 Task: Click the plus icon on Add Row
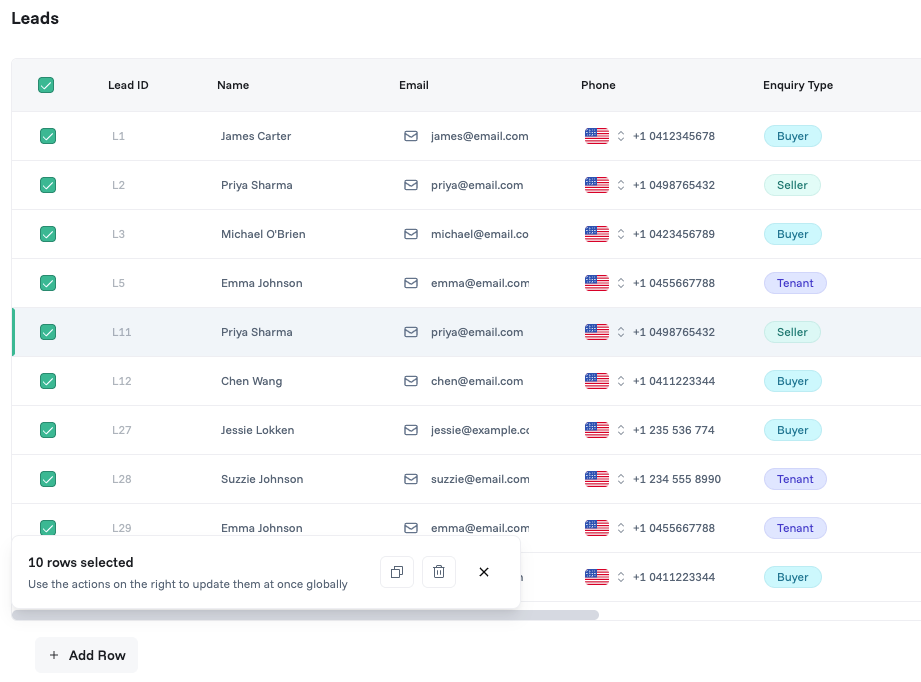[x=53, y=655]
